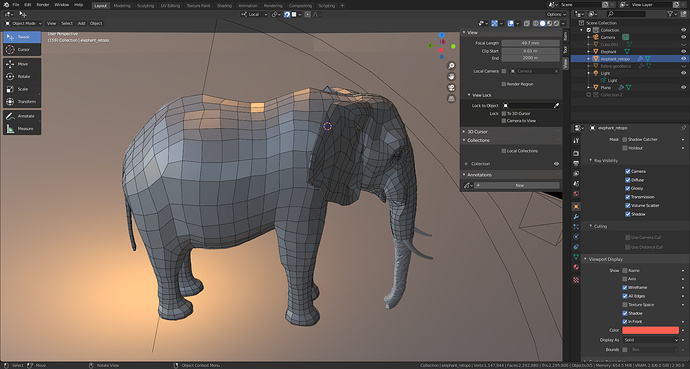Screen dimensions: 690x369
Task: Open the Modifier properties wrench tab
Action: (x=576, y=217)
